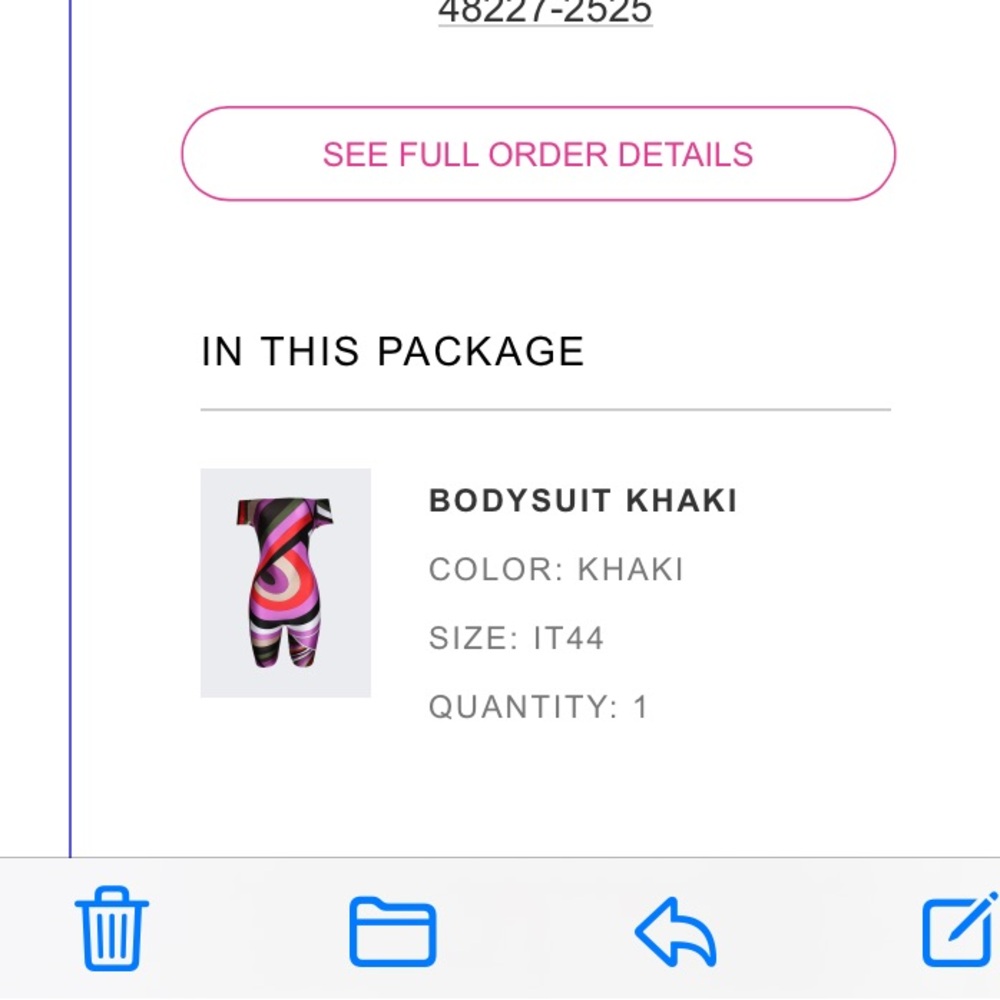Click SEE FULL ORDER DETAILS button
The width and height of the screenshot is (1000, 1000).
tap(538, 154)
